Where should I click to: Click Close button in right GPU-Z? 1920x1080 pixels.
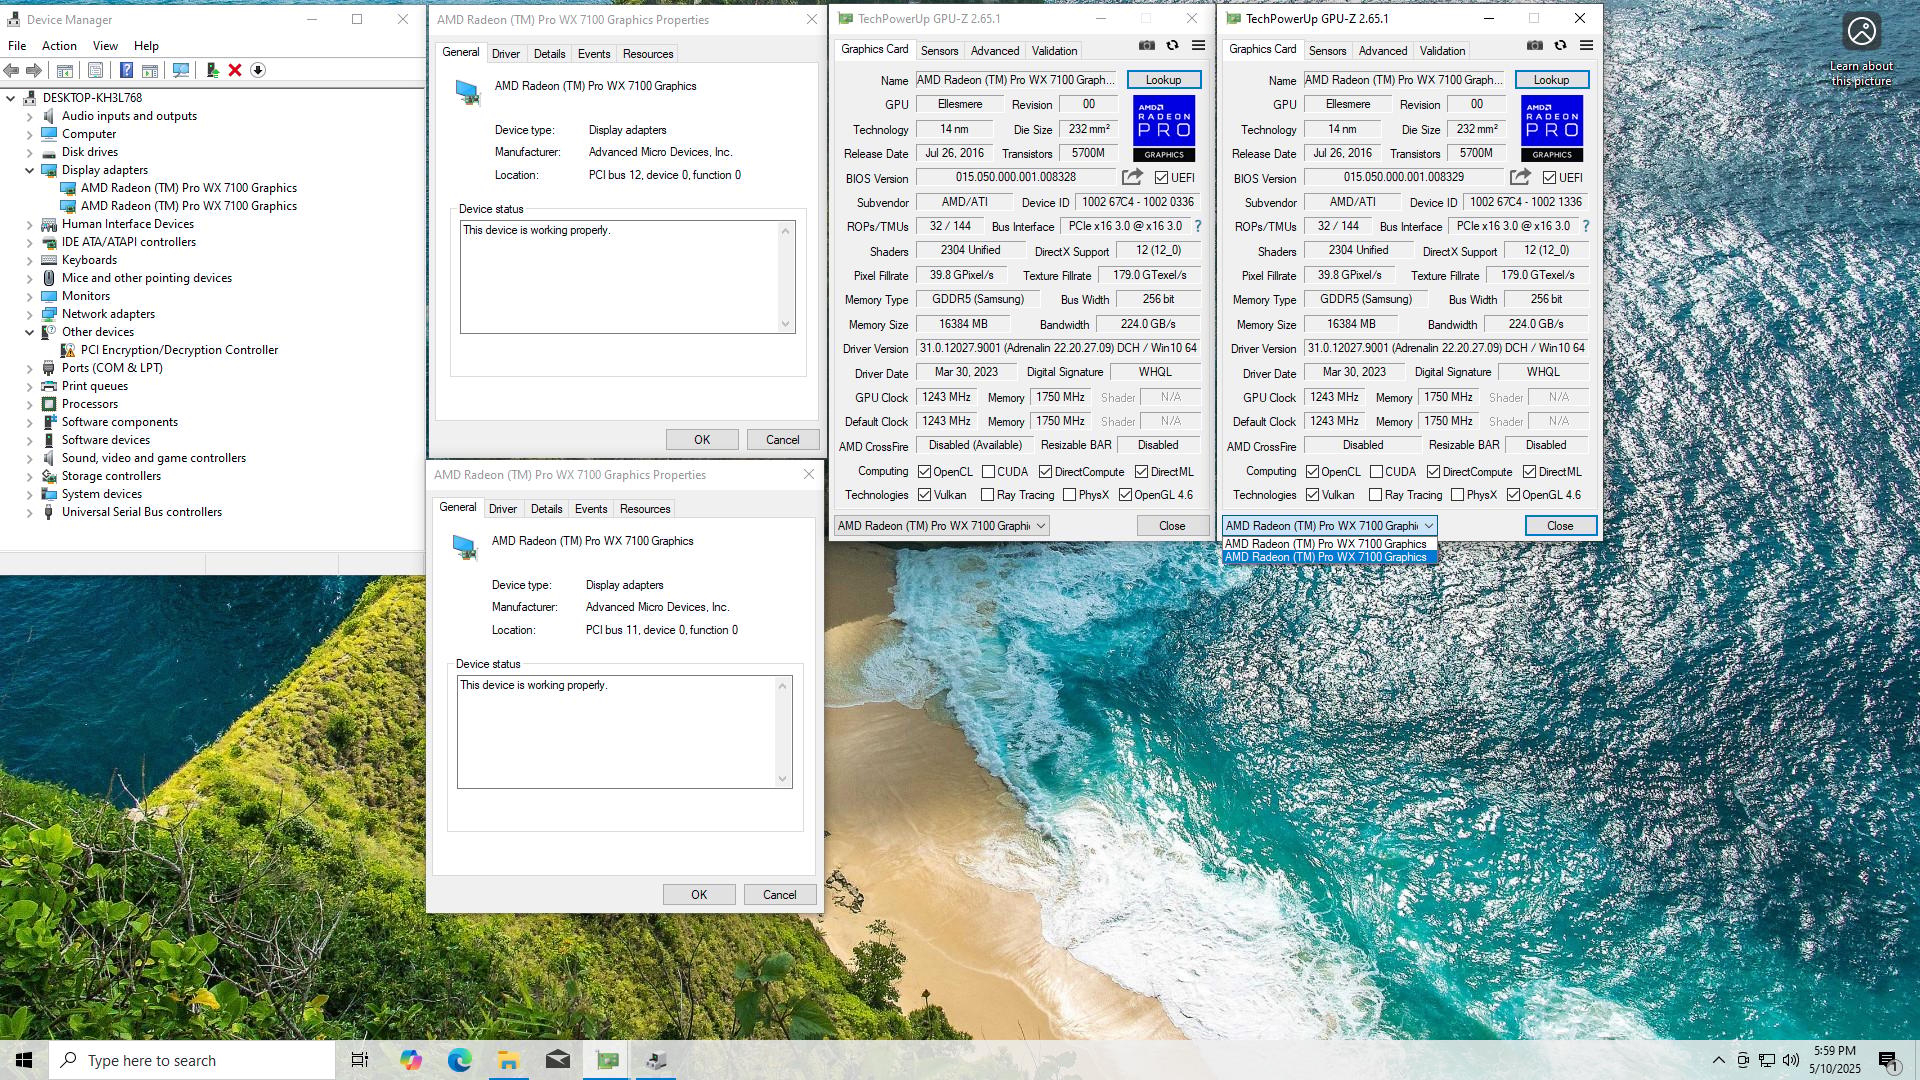1560,526
